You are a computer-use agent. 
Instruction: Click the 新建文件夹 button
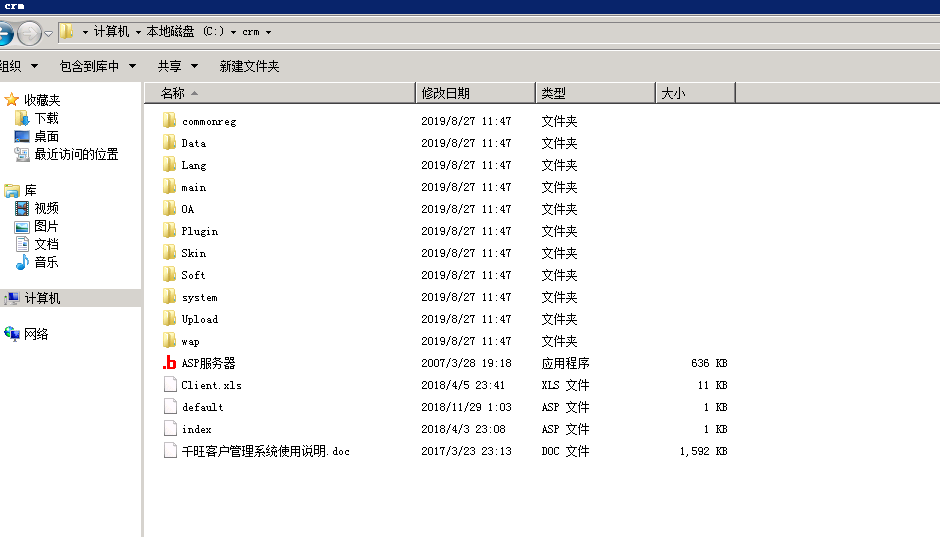(x=249, y=66)
